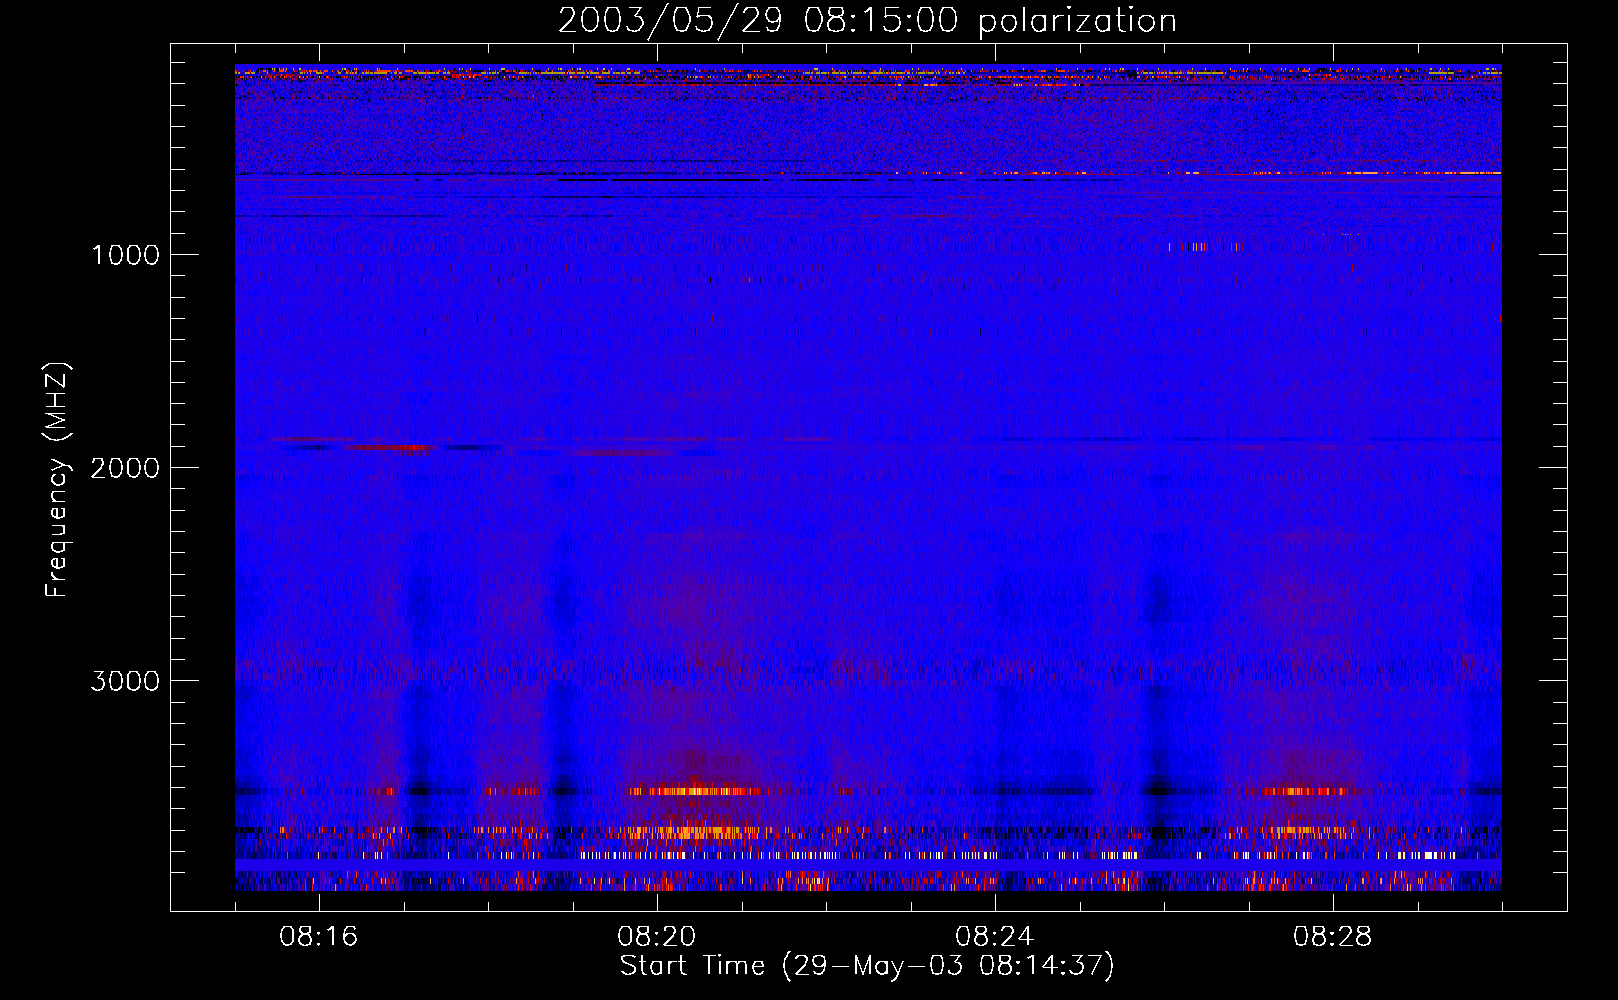This screenshot has width=1618, height=1000.
Task: Click the 08:28 time tick label
Action: 1333,937
